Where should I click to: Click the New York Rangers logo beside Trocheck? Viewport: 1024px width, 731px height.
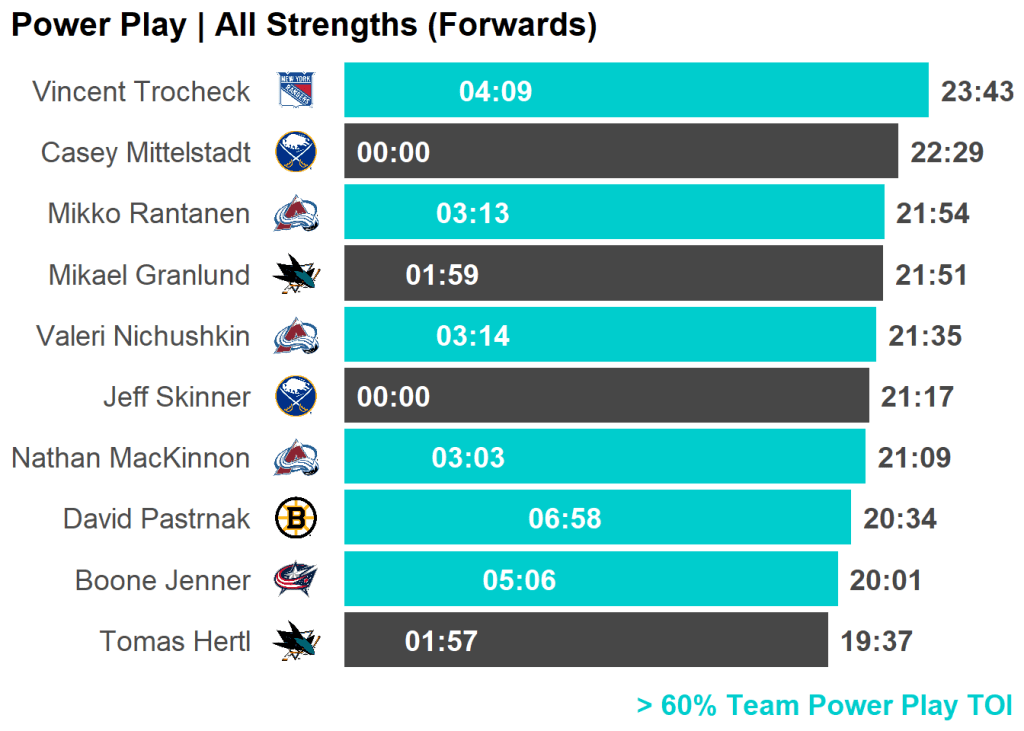296,91
